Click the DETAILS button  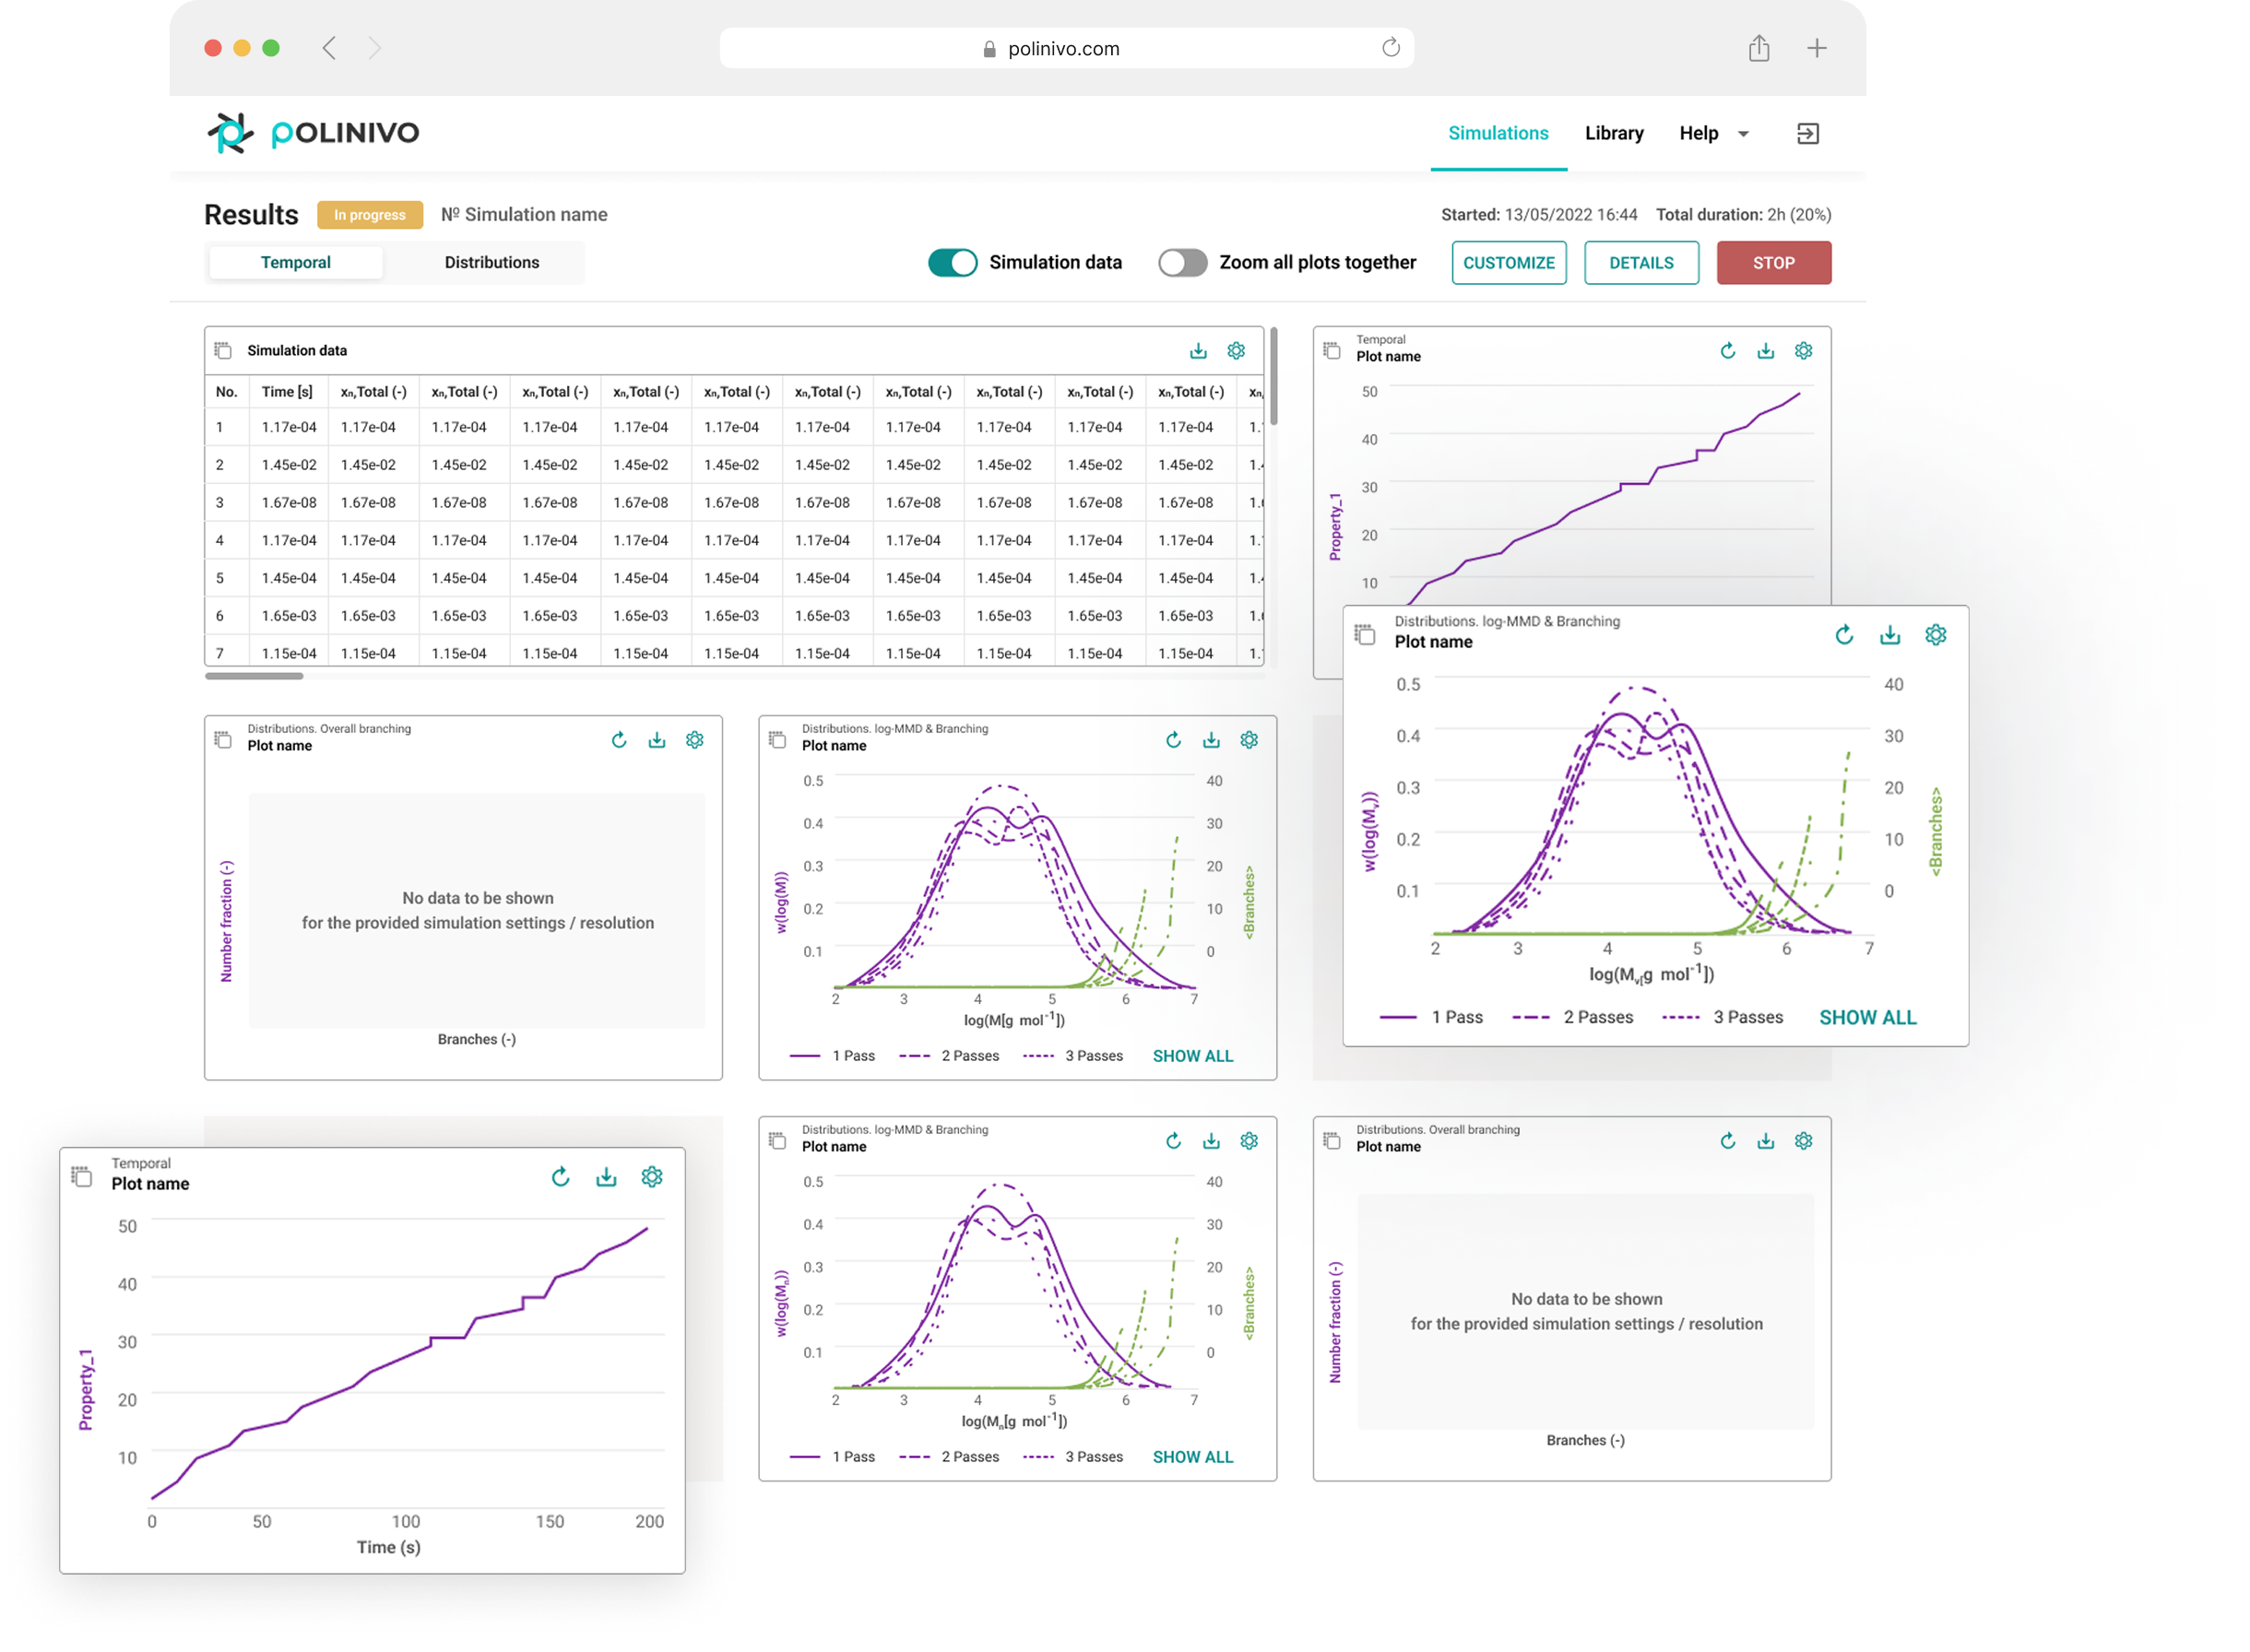tap(1641, 263)
